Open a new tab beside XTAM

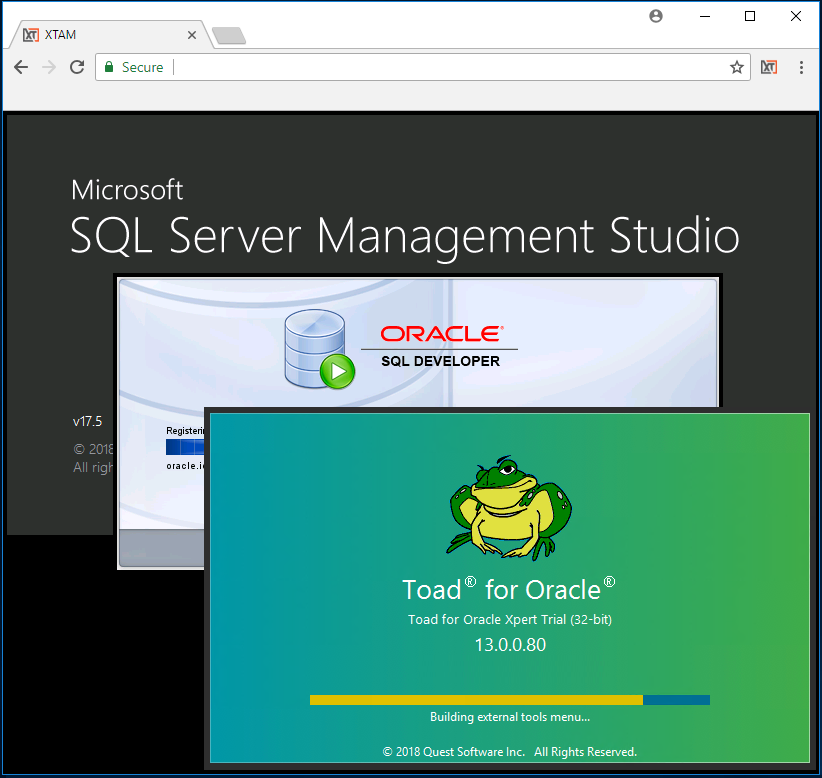click(x=229, y=36)
